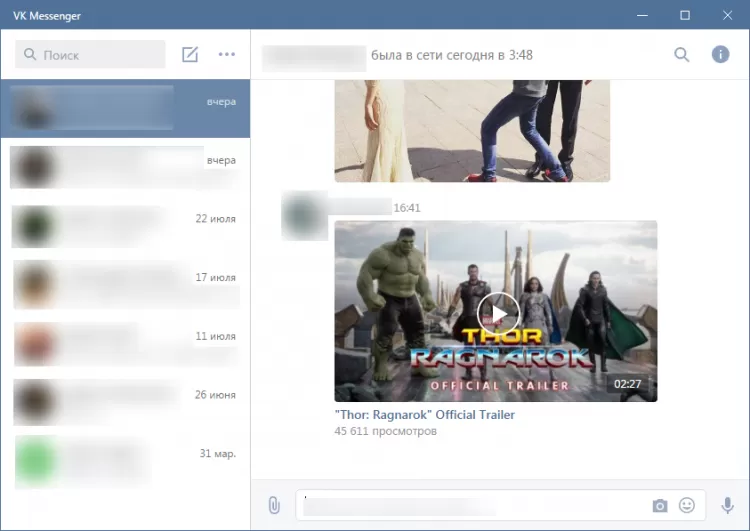Play the Thor Ragnarok trailer video
Screen dimensions: 750x531
498,314
